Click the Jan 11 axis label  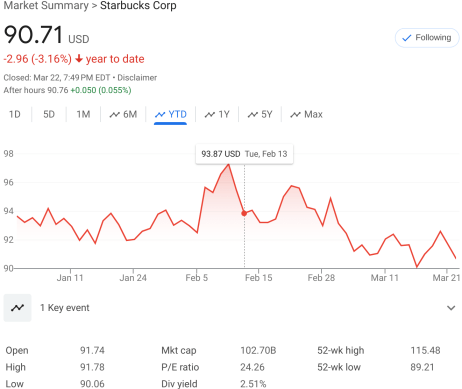70,278
